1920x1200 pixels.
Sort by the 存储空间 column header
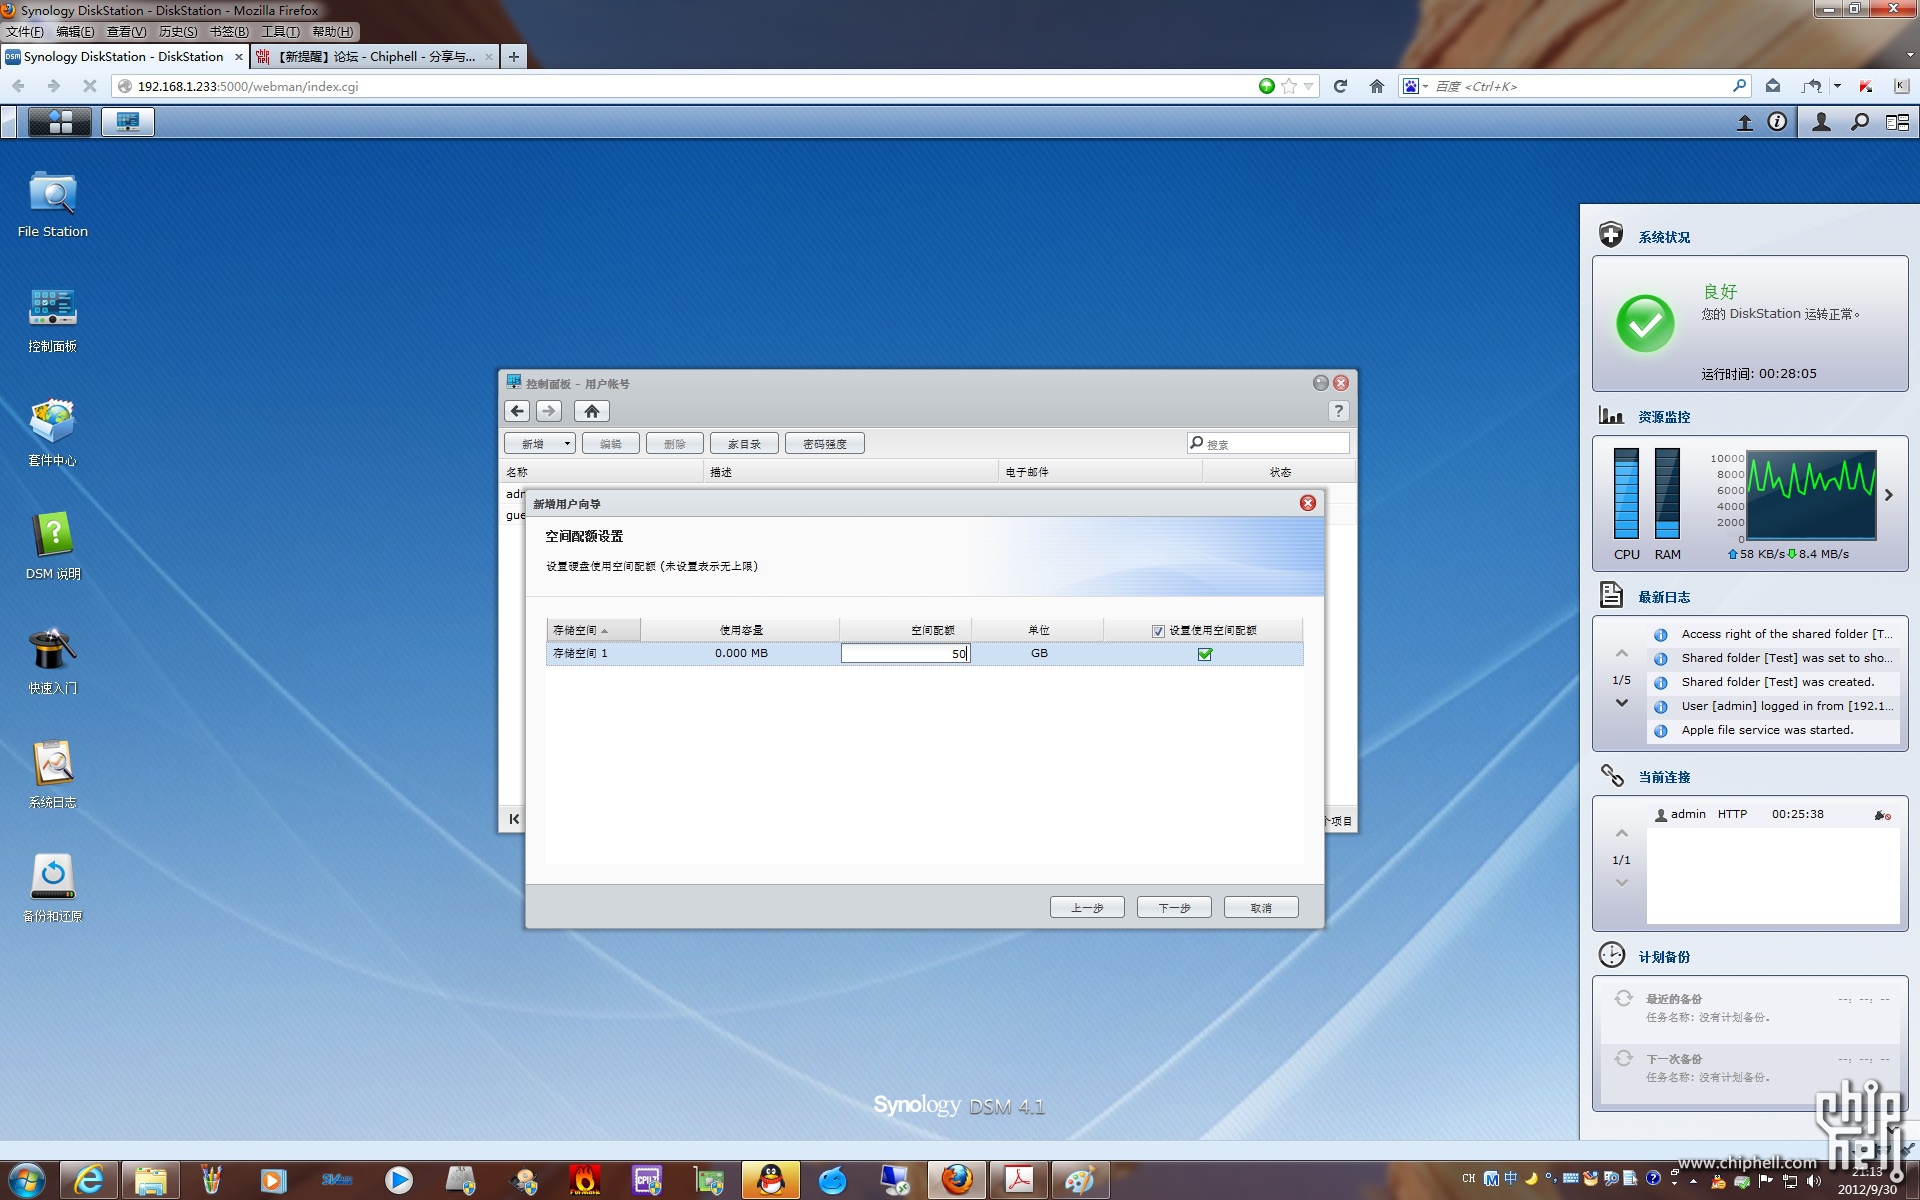point(594,630)
